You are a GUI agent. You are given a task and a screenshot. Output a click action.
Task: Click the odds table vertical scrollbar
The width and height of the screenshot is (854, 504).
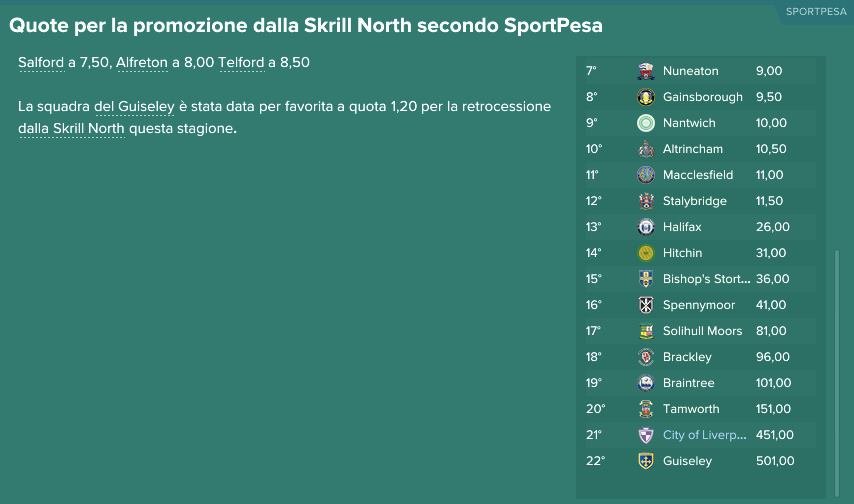[x=837, y=373]
